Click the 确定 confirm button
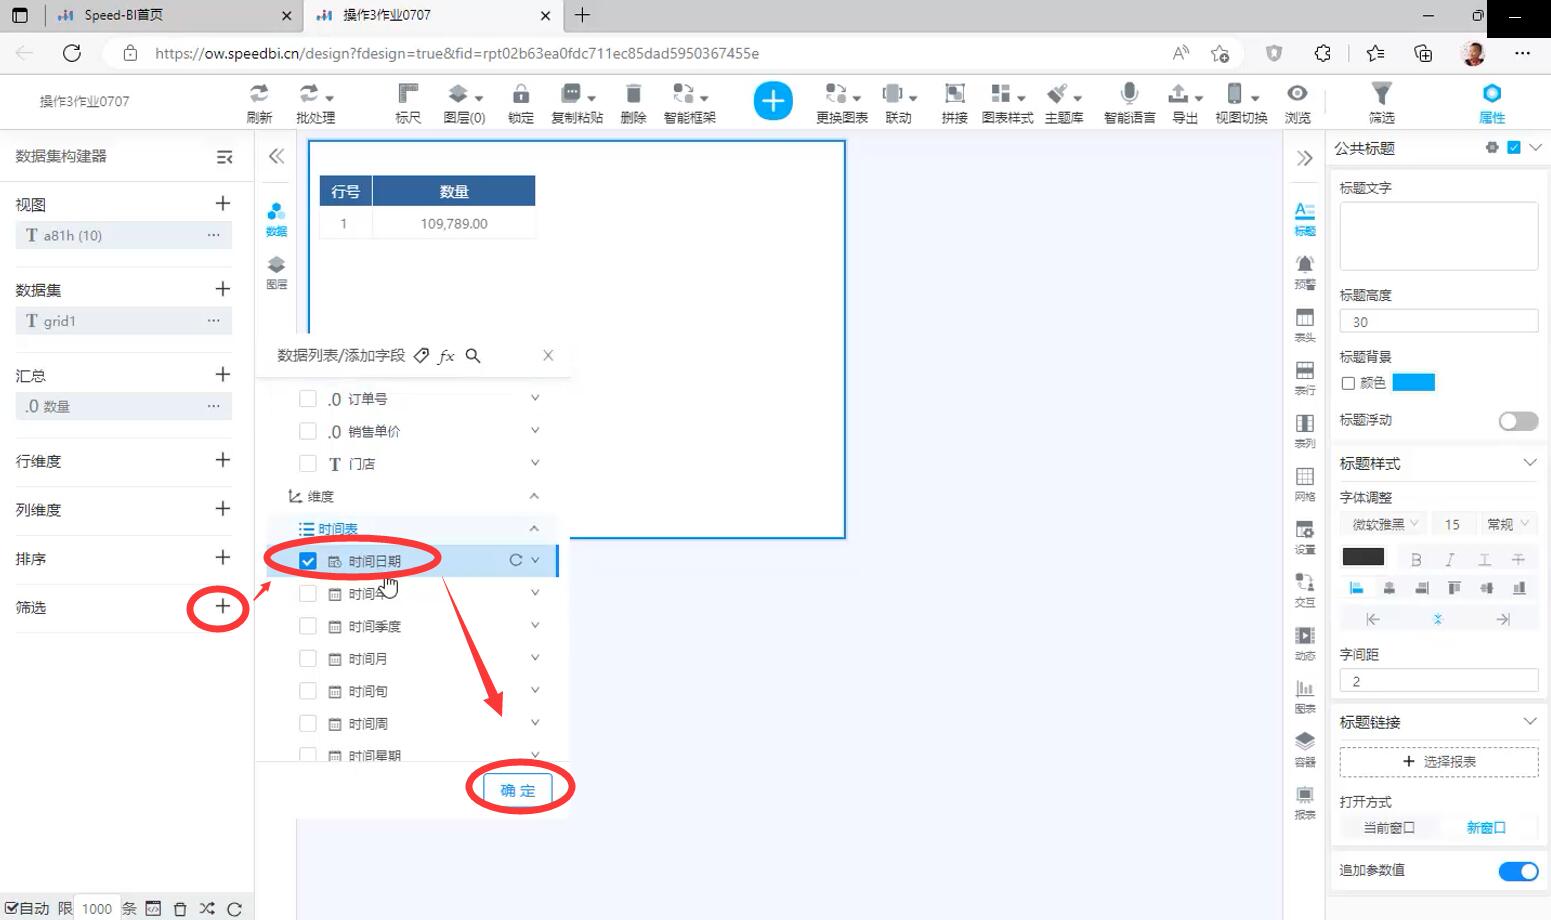Viewport: 1551px width, 920px height. point(517,790)
